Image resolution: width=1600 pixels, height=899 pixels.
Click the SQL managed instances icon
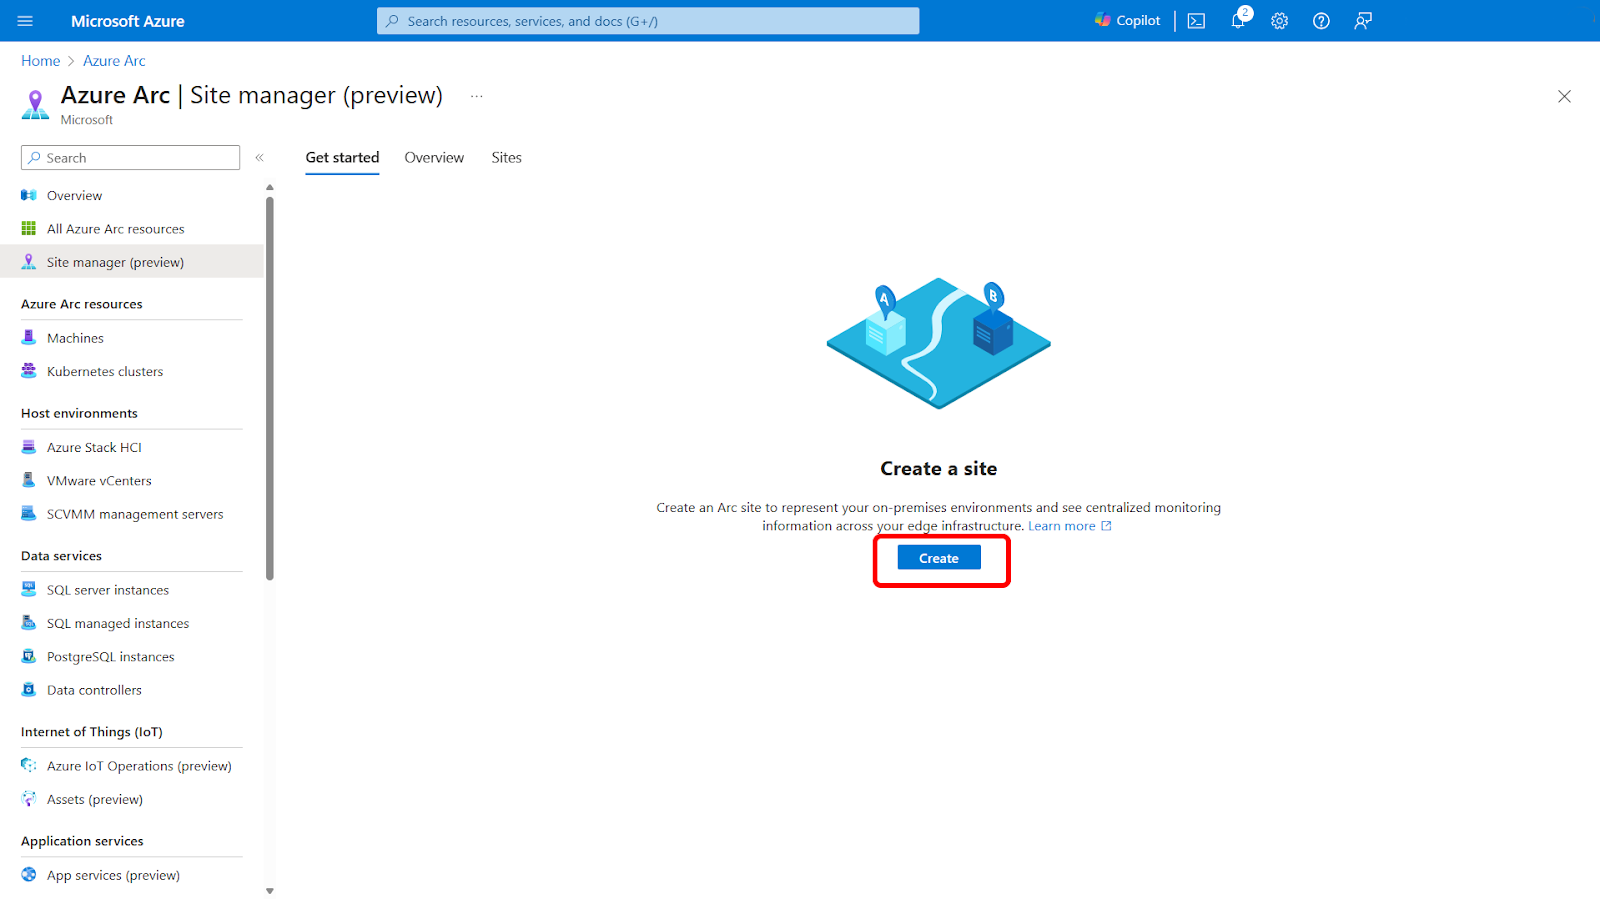(x=29, y=622)
